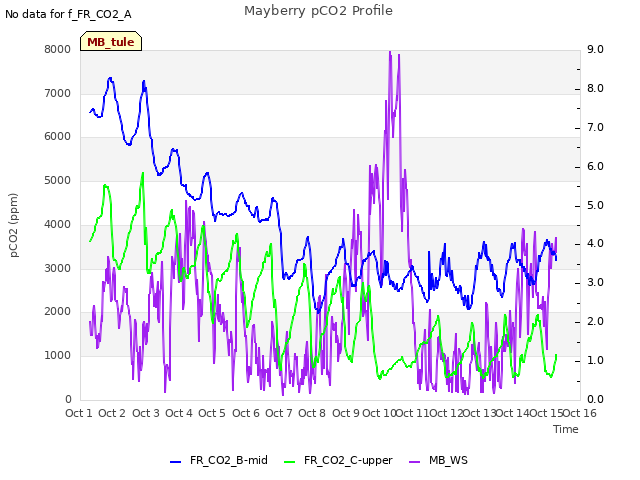Click the 7000 left axis value
Screen dimensions: 640x480
tap(58, 93)
